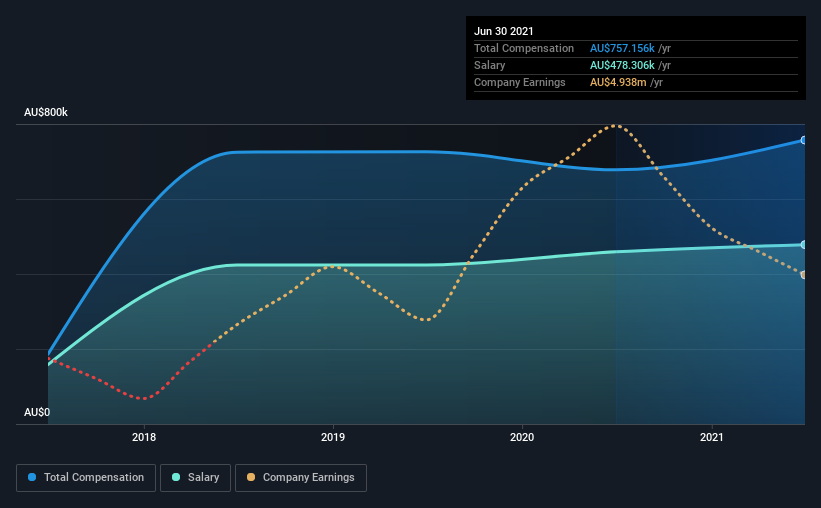Image resolution: width=821 pixels, height=508 pixels.
Task: Click the red dotted earnings low point
Action: 144,399
